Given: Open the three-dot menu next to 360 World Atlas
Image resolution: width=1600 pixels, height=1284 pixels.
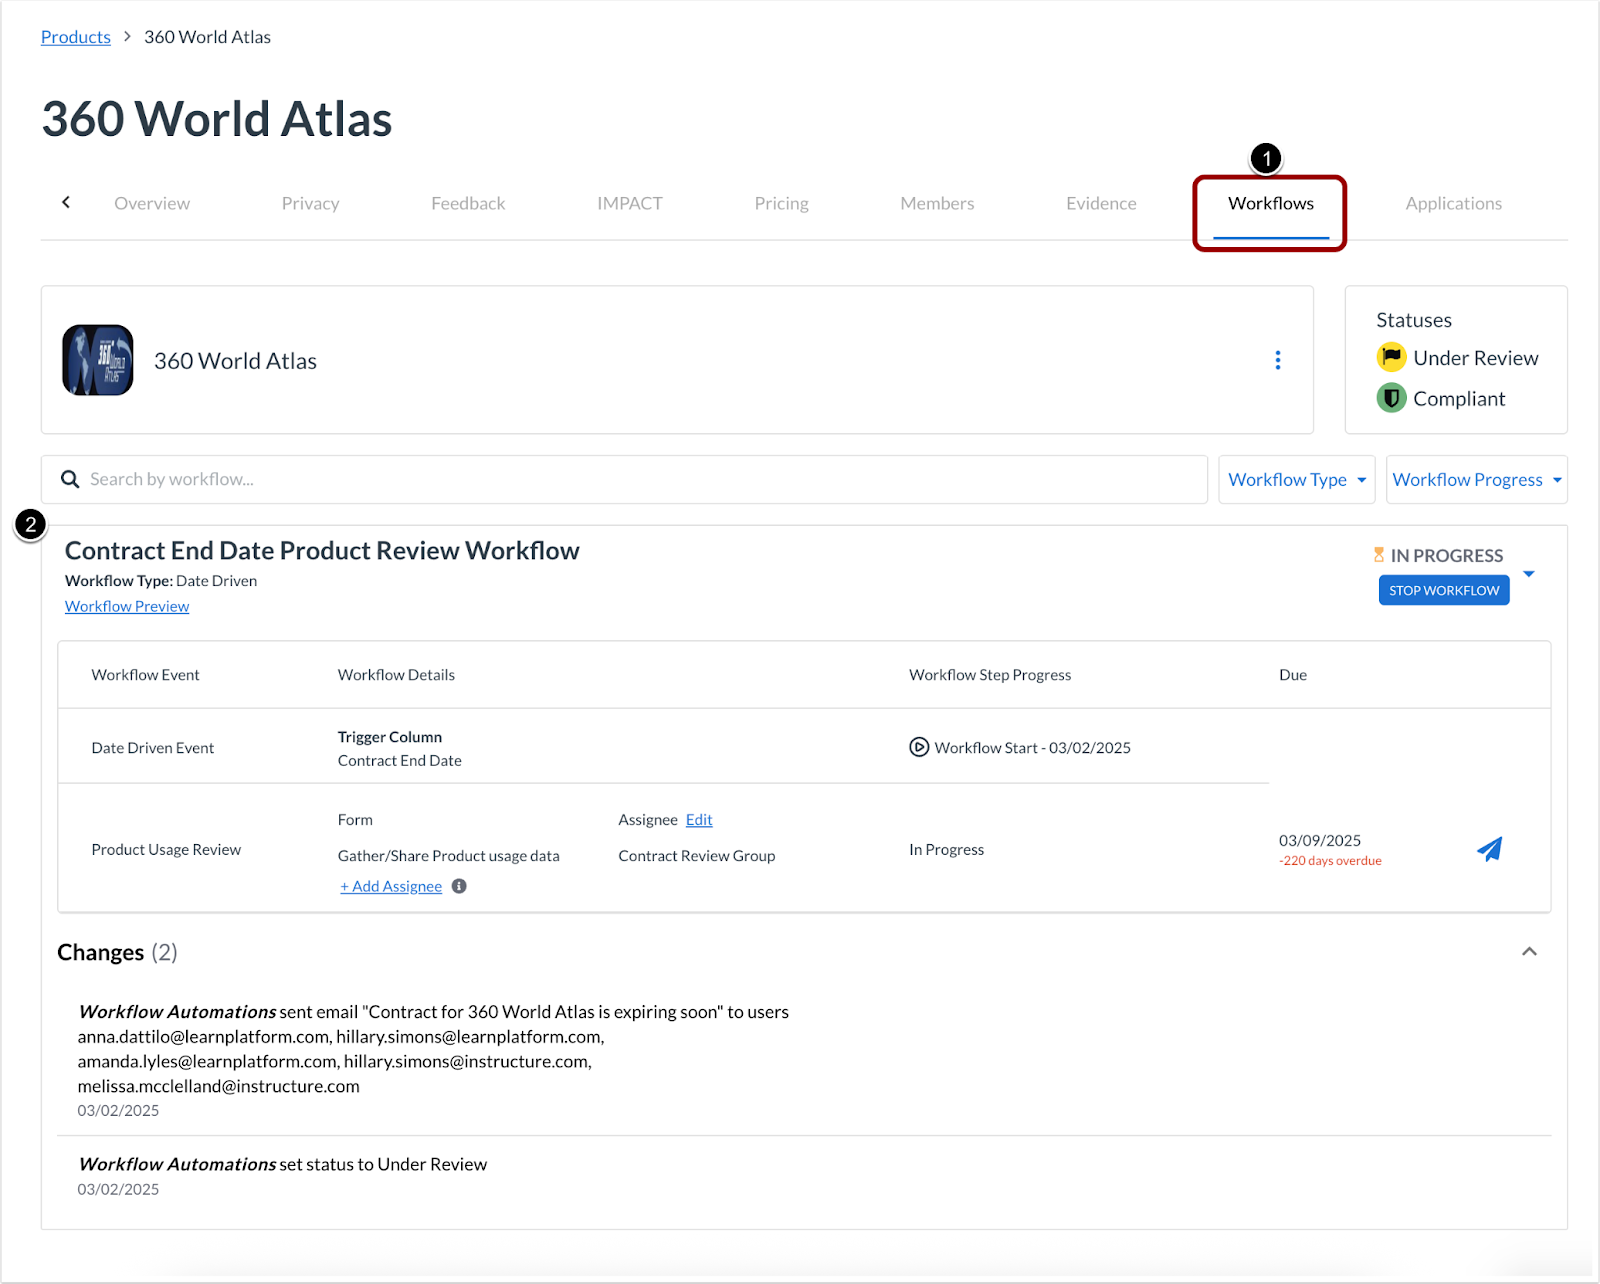Looking at the screenshot, I should click(1278, 360).
